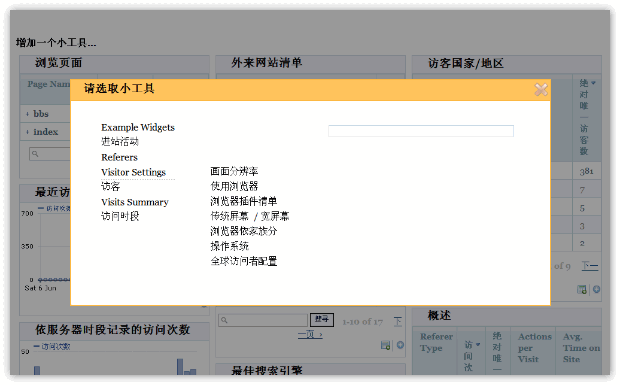
Task: Pick the 使用浏览器 widget
Action: 234,186
